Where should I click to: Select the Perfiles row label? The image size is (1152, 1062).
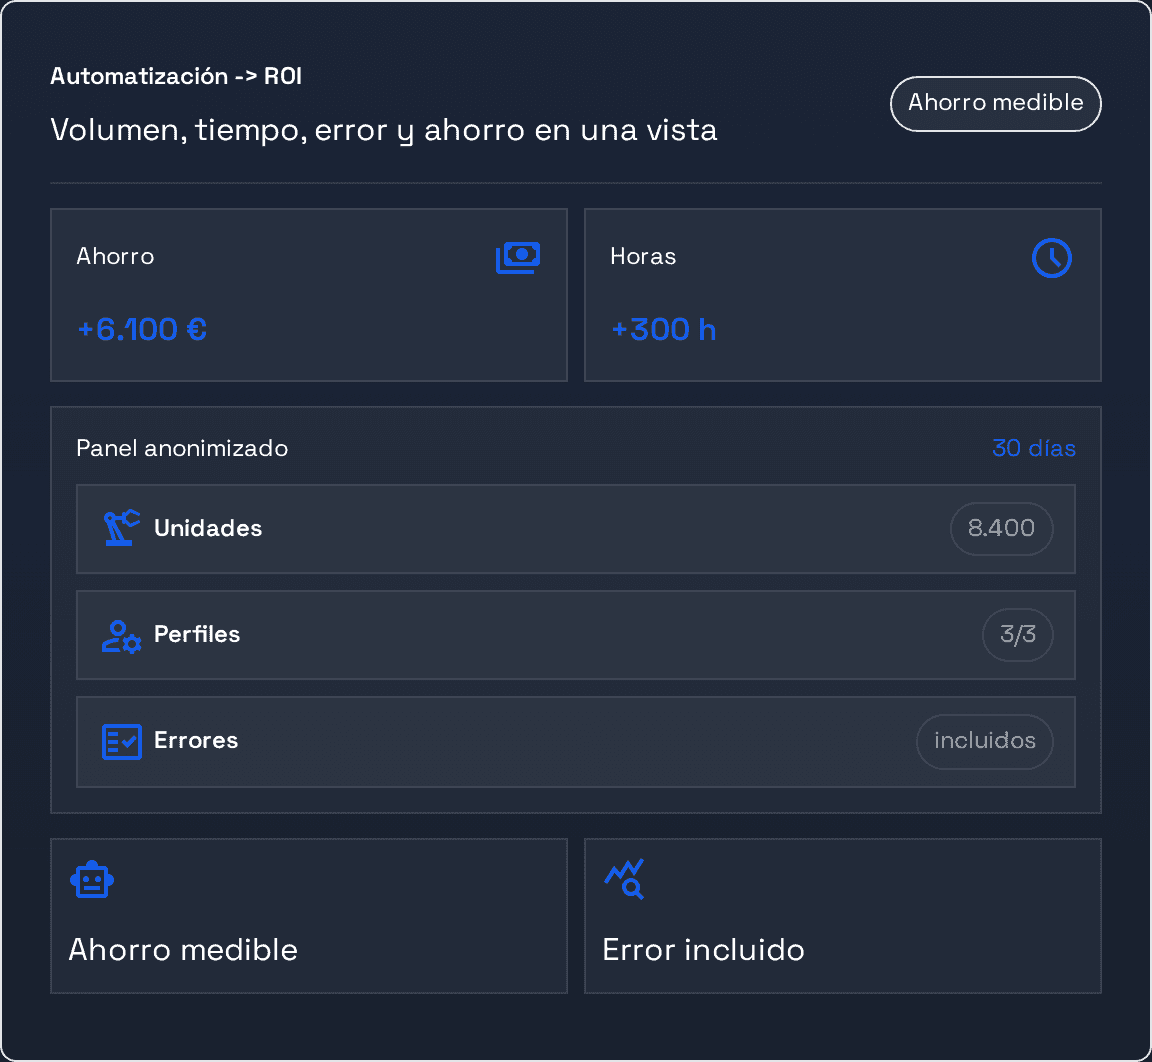(197, 635)
